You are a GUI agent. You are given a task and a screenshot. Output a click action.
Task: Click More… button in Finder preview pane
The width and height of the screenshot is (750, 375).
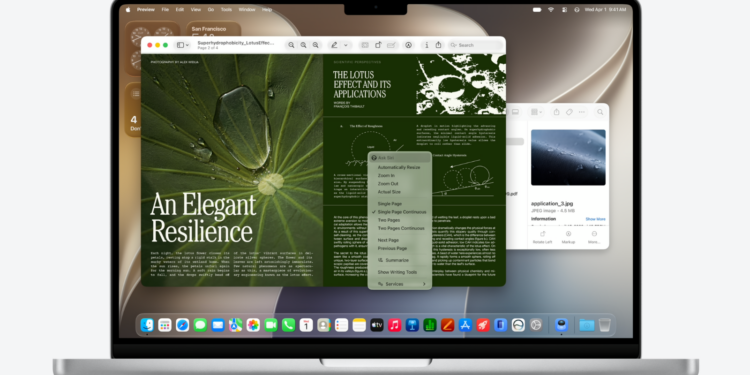(594, 237)
